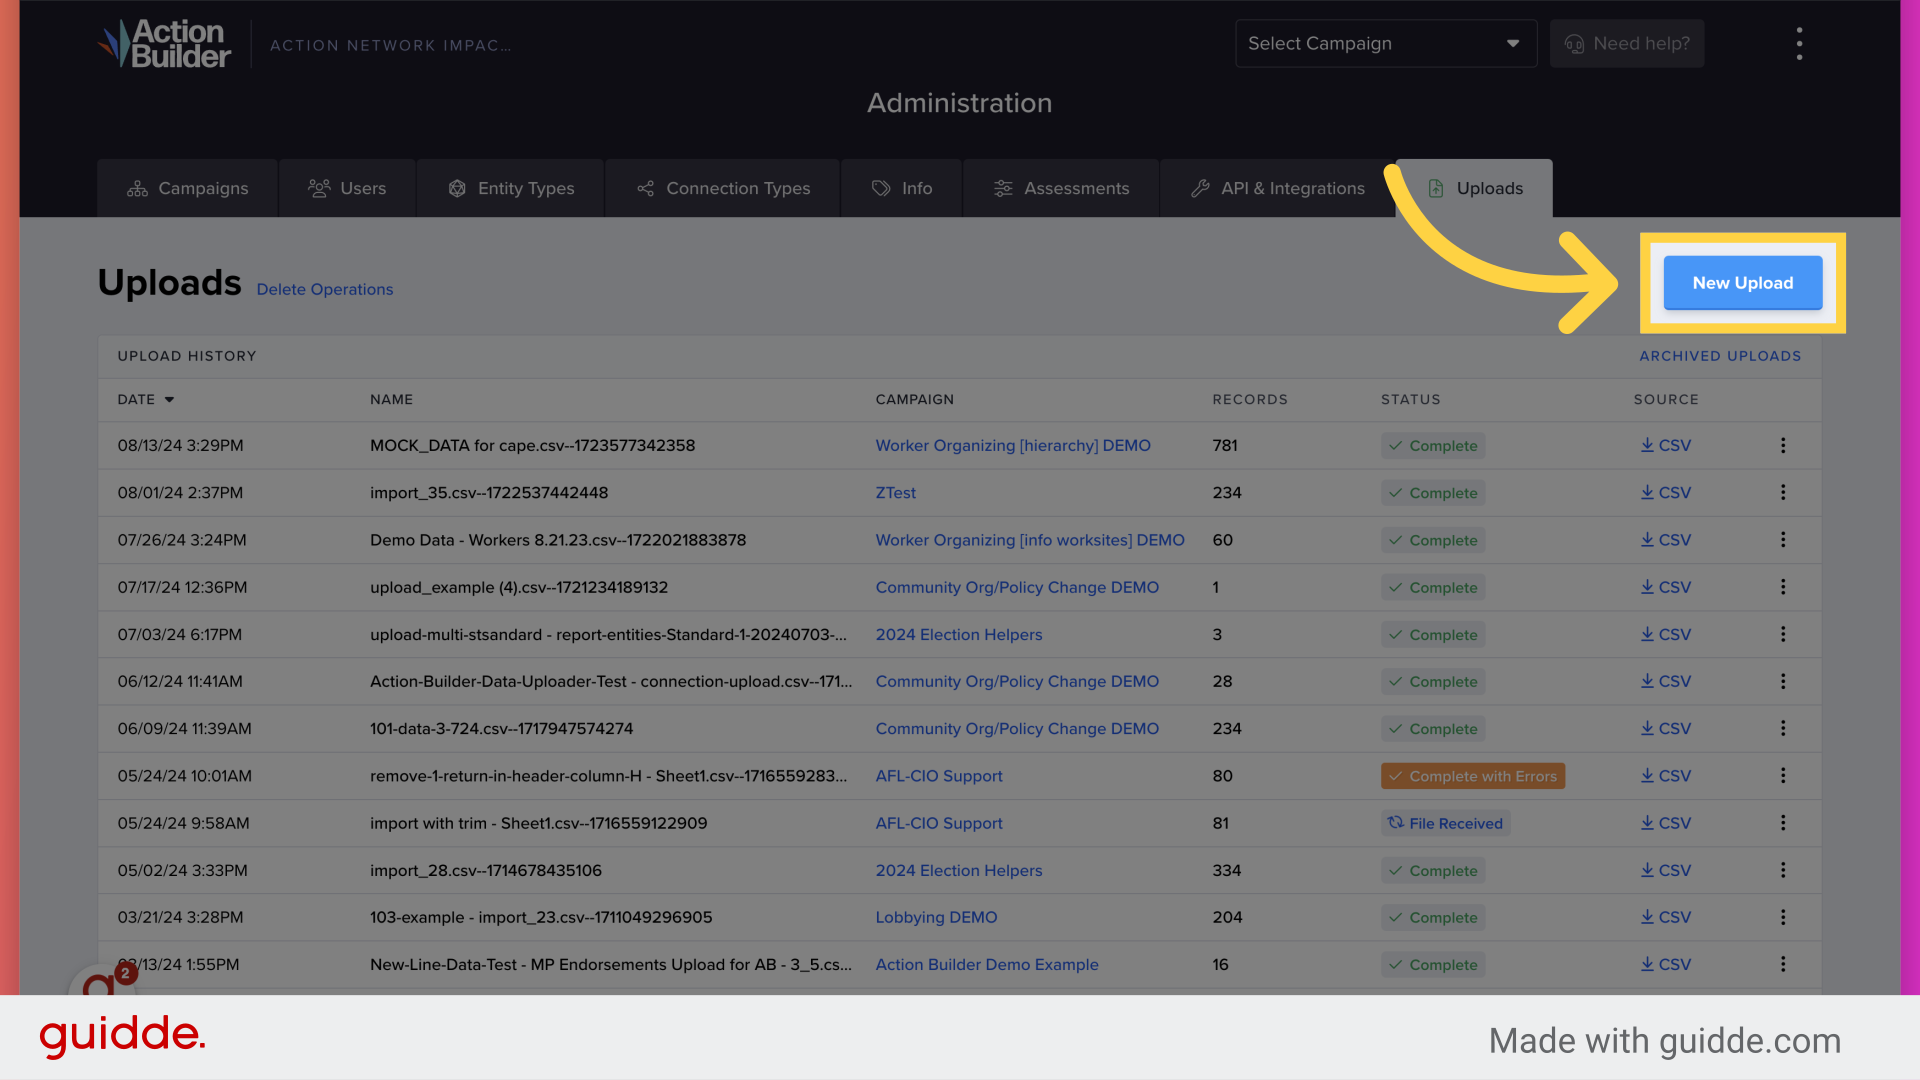
Task: Click the New Upload button
Action: click(x=1742, y=283)
